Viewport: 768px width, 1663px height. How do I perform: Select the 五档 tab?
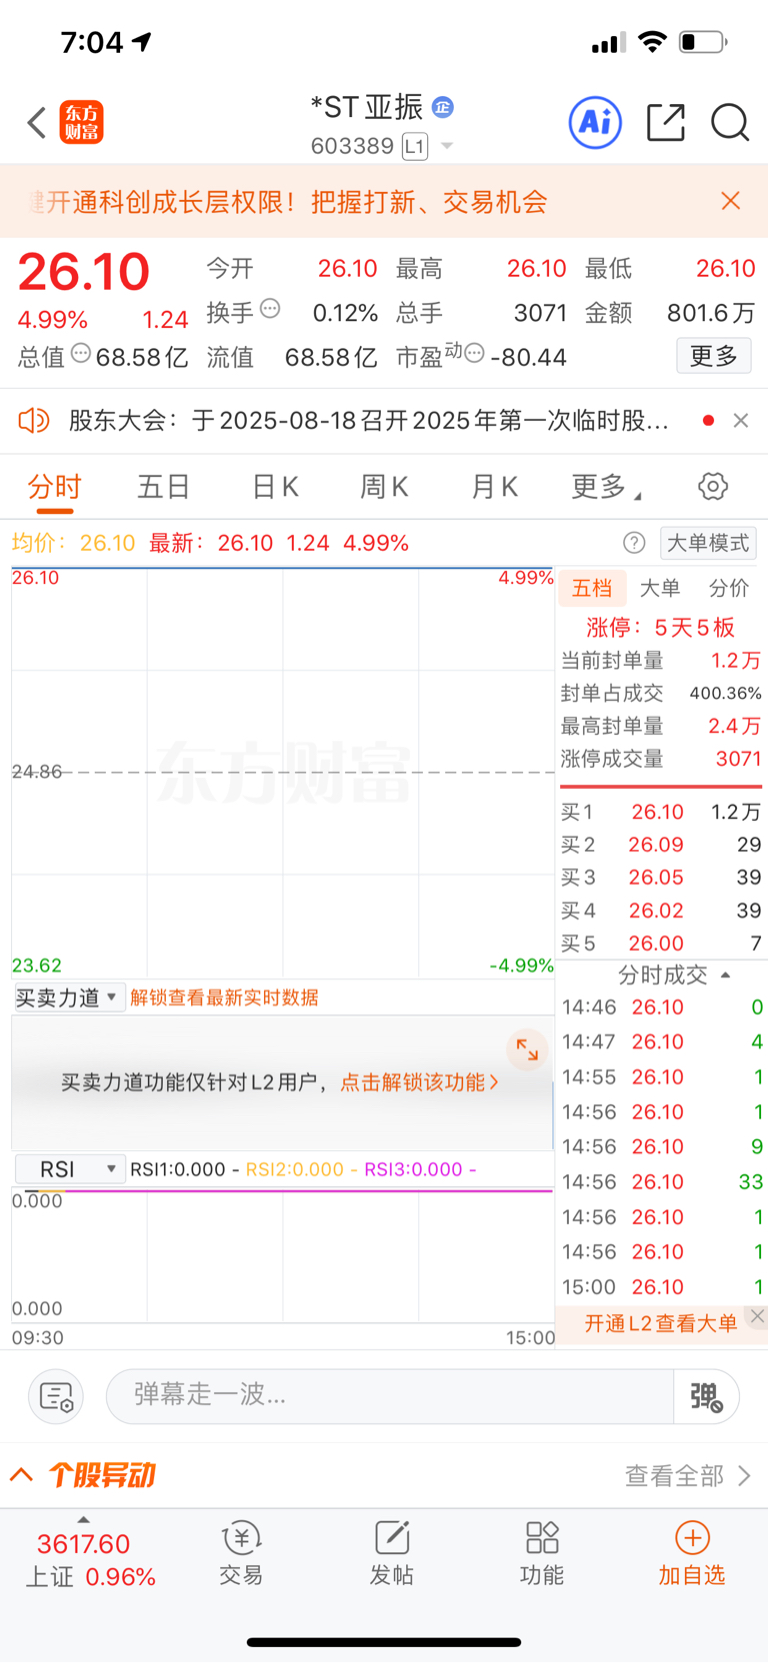(592, 588)
